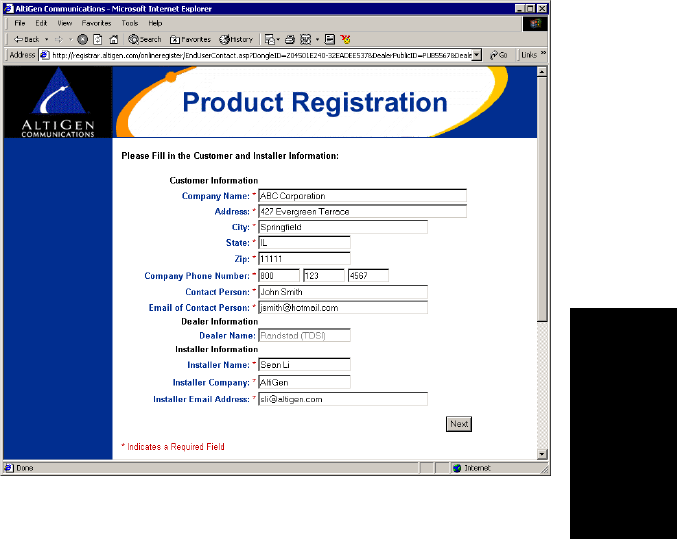Viewport: 677px width, 539px height.
Task: Click the 'Installer Information' section heading
Action: (x=216, y=349)
